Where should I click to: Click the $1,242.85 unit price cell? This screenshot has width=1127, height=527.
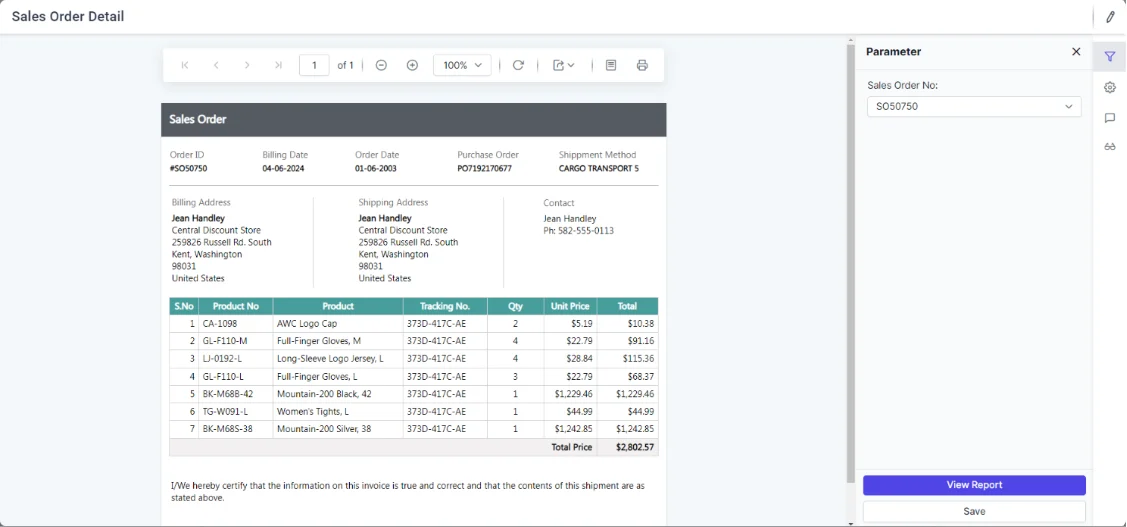(570, 429)
